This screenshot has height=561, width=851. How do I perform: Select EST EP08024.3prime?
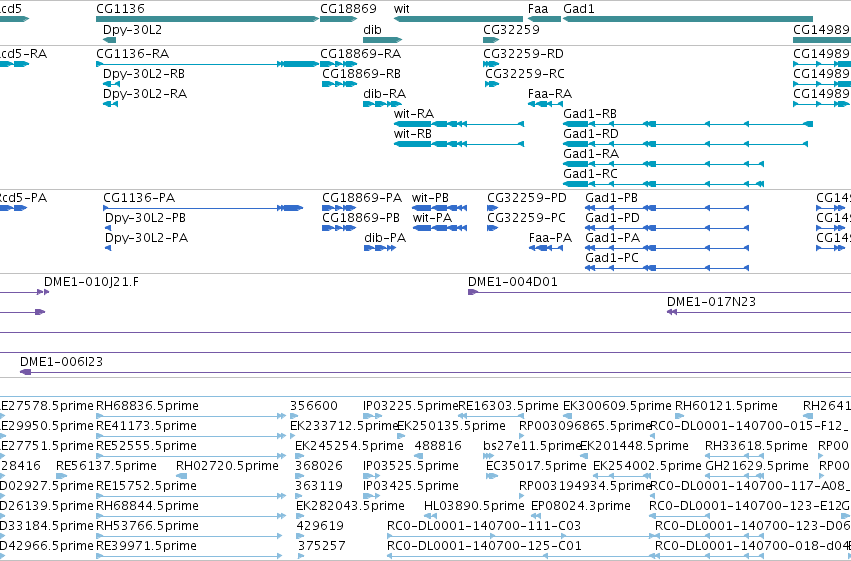click(534, 517)
